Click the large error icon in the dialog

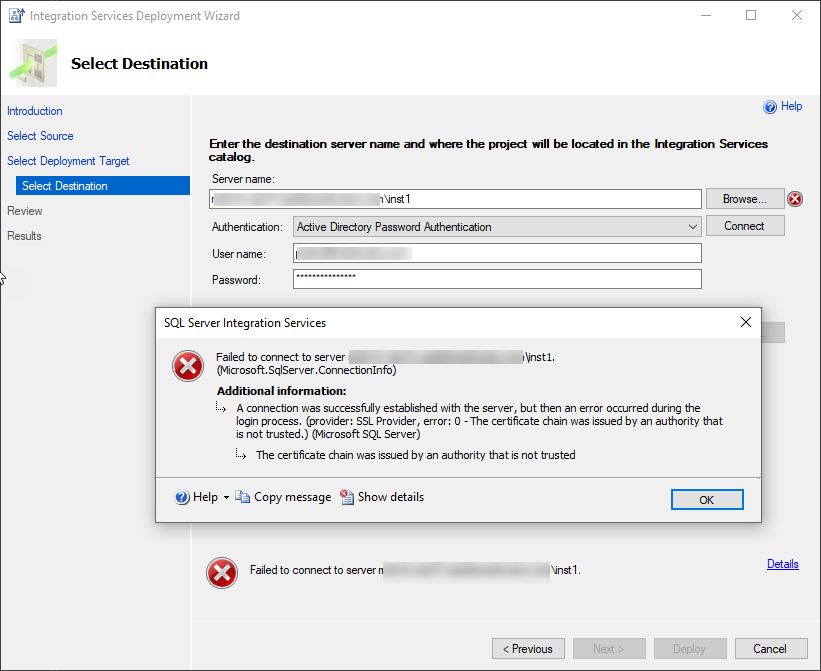click(188, 365)
